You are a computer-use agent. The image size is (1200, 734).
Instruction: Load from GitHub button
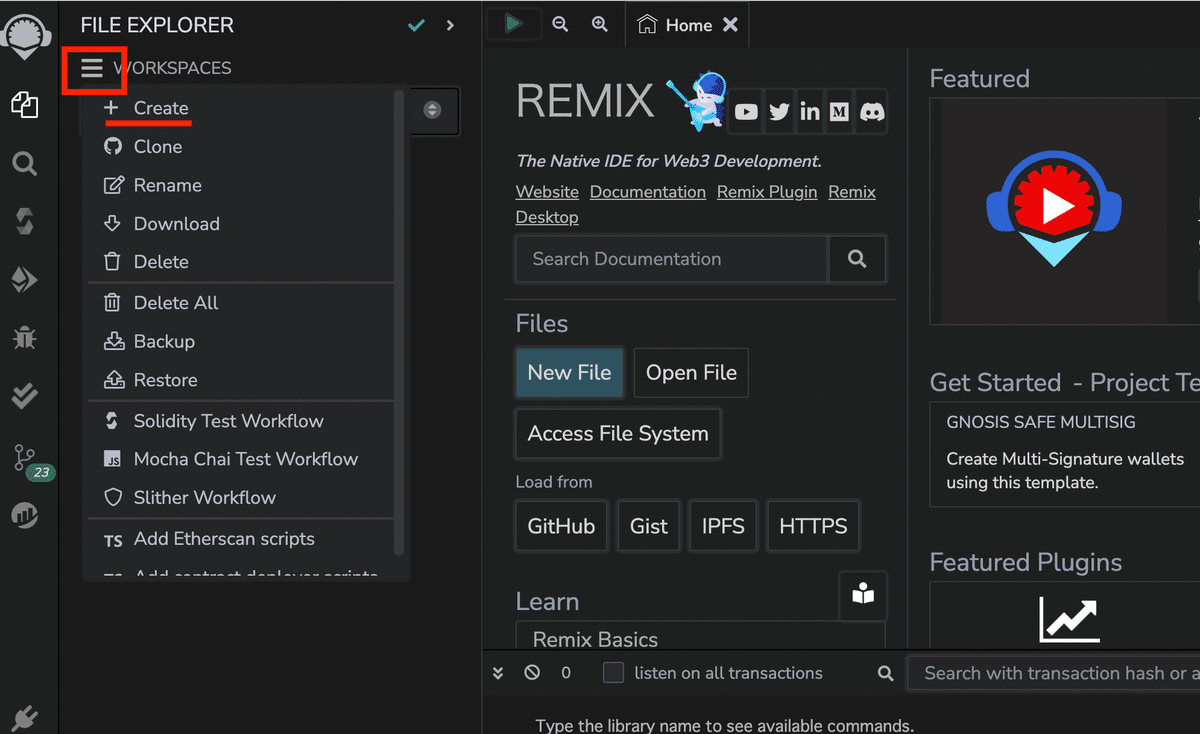pyautogui.click(x=561, y=527)
